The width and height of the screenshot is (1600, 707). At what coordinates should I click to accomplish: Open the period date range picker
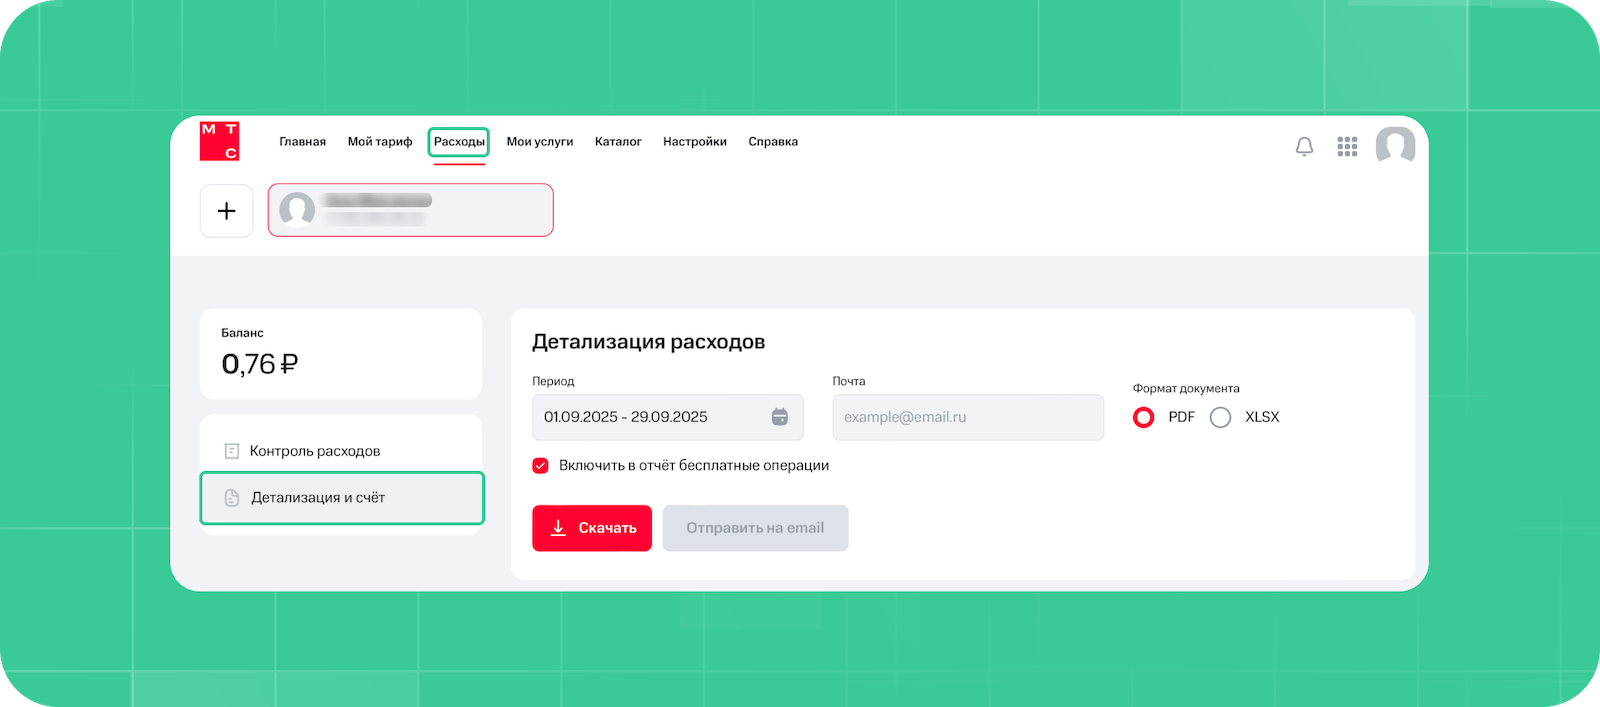(x=650, y=417)
